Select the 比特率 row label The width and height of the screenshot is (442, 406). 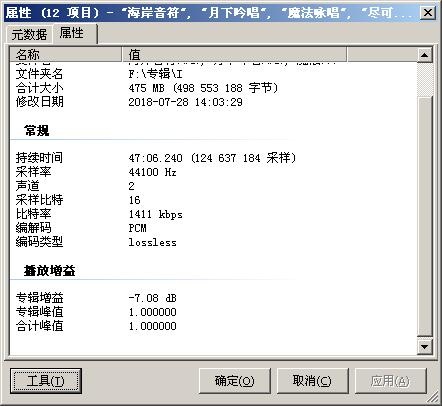pyautogui.click(x=33, y=214)
